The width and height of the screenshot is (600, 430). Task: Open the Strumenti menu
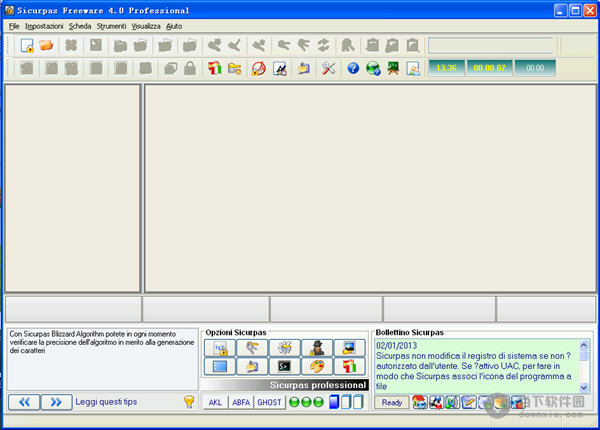pyautogui.click(x=111, y=26)
